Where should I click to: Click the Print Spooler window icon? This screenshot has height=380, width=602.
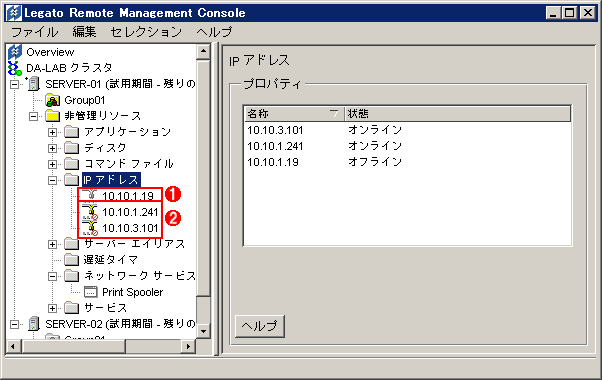click(91, 292)
